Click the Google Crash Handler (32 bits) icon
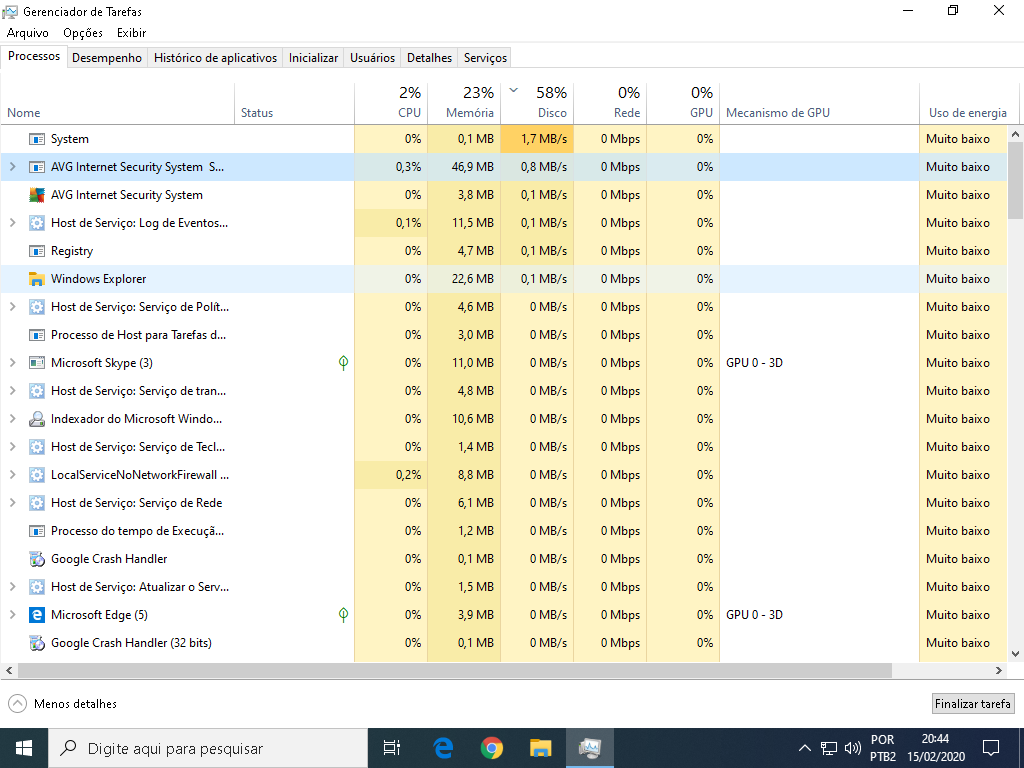1024x768 pixels. click(x=37, y=643)
